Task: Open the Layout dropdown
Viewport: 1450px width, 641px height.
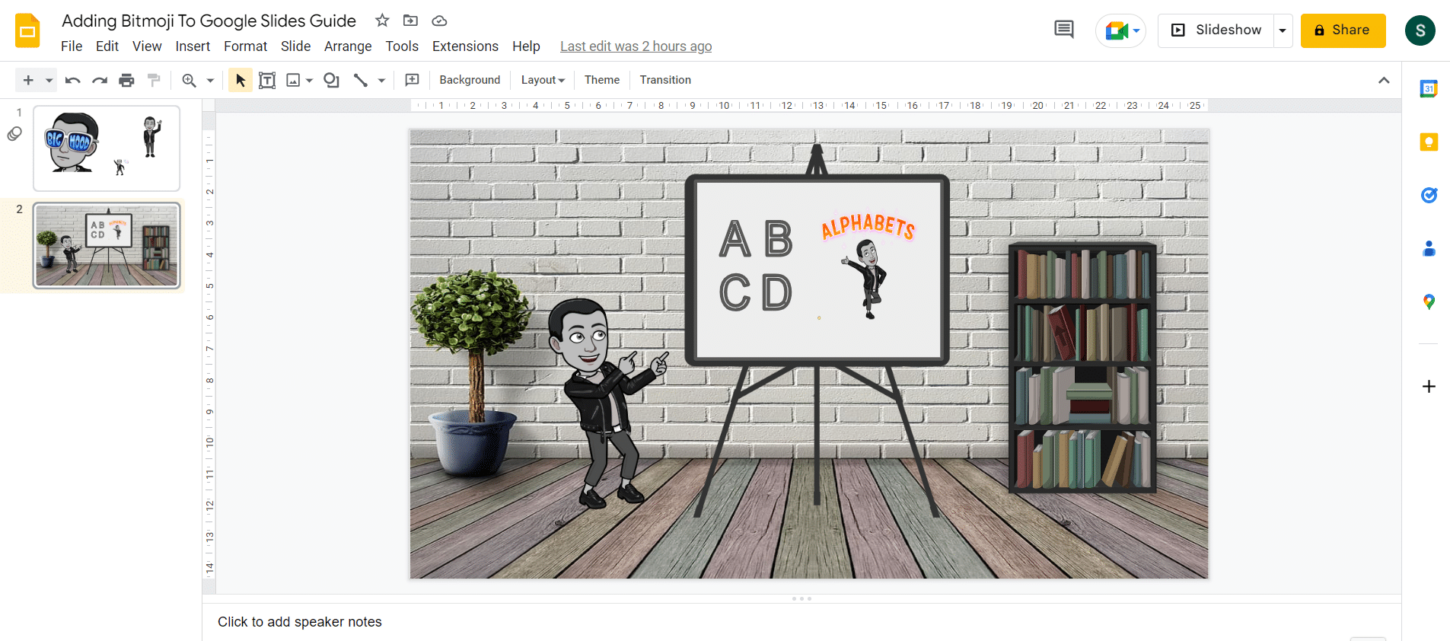Action: point(542,80)
